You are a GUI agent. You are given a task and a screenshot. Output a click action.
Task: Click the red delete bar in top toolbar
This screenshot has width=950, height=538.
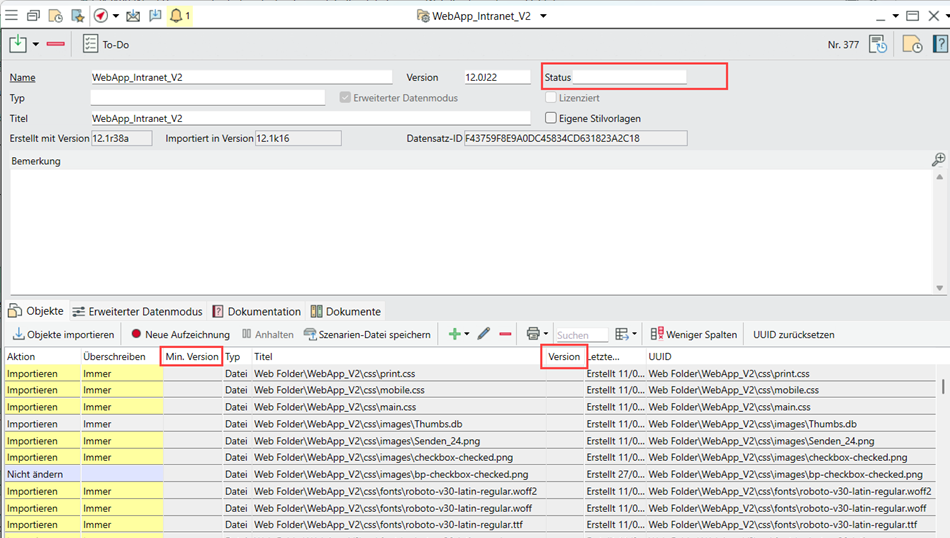pos(56,44)
